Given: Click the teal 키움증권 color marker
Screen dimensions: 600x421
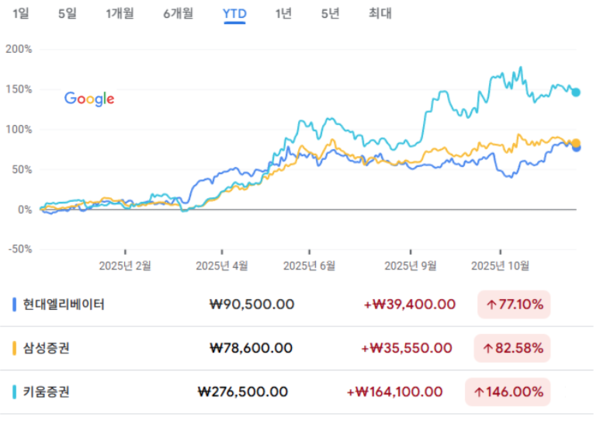Looking at the screenshot, I should point(13,392).
